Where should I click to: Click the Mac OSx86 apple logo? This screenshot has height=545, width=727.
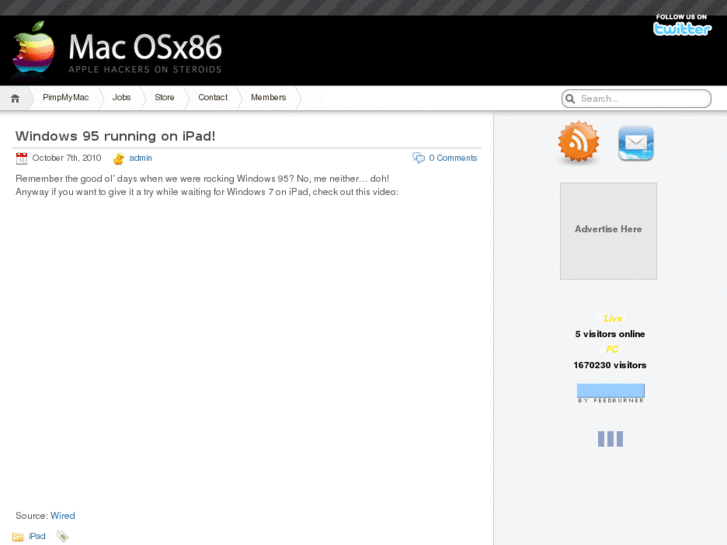33,49
